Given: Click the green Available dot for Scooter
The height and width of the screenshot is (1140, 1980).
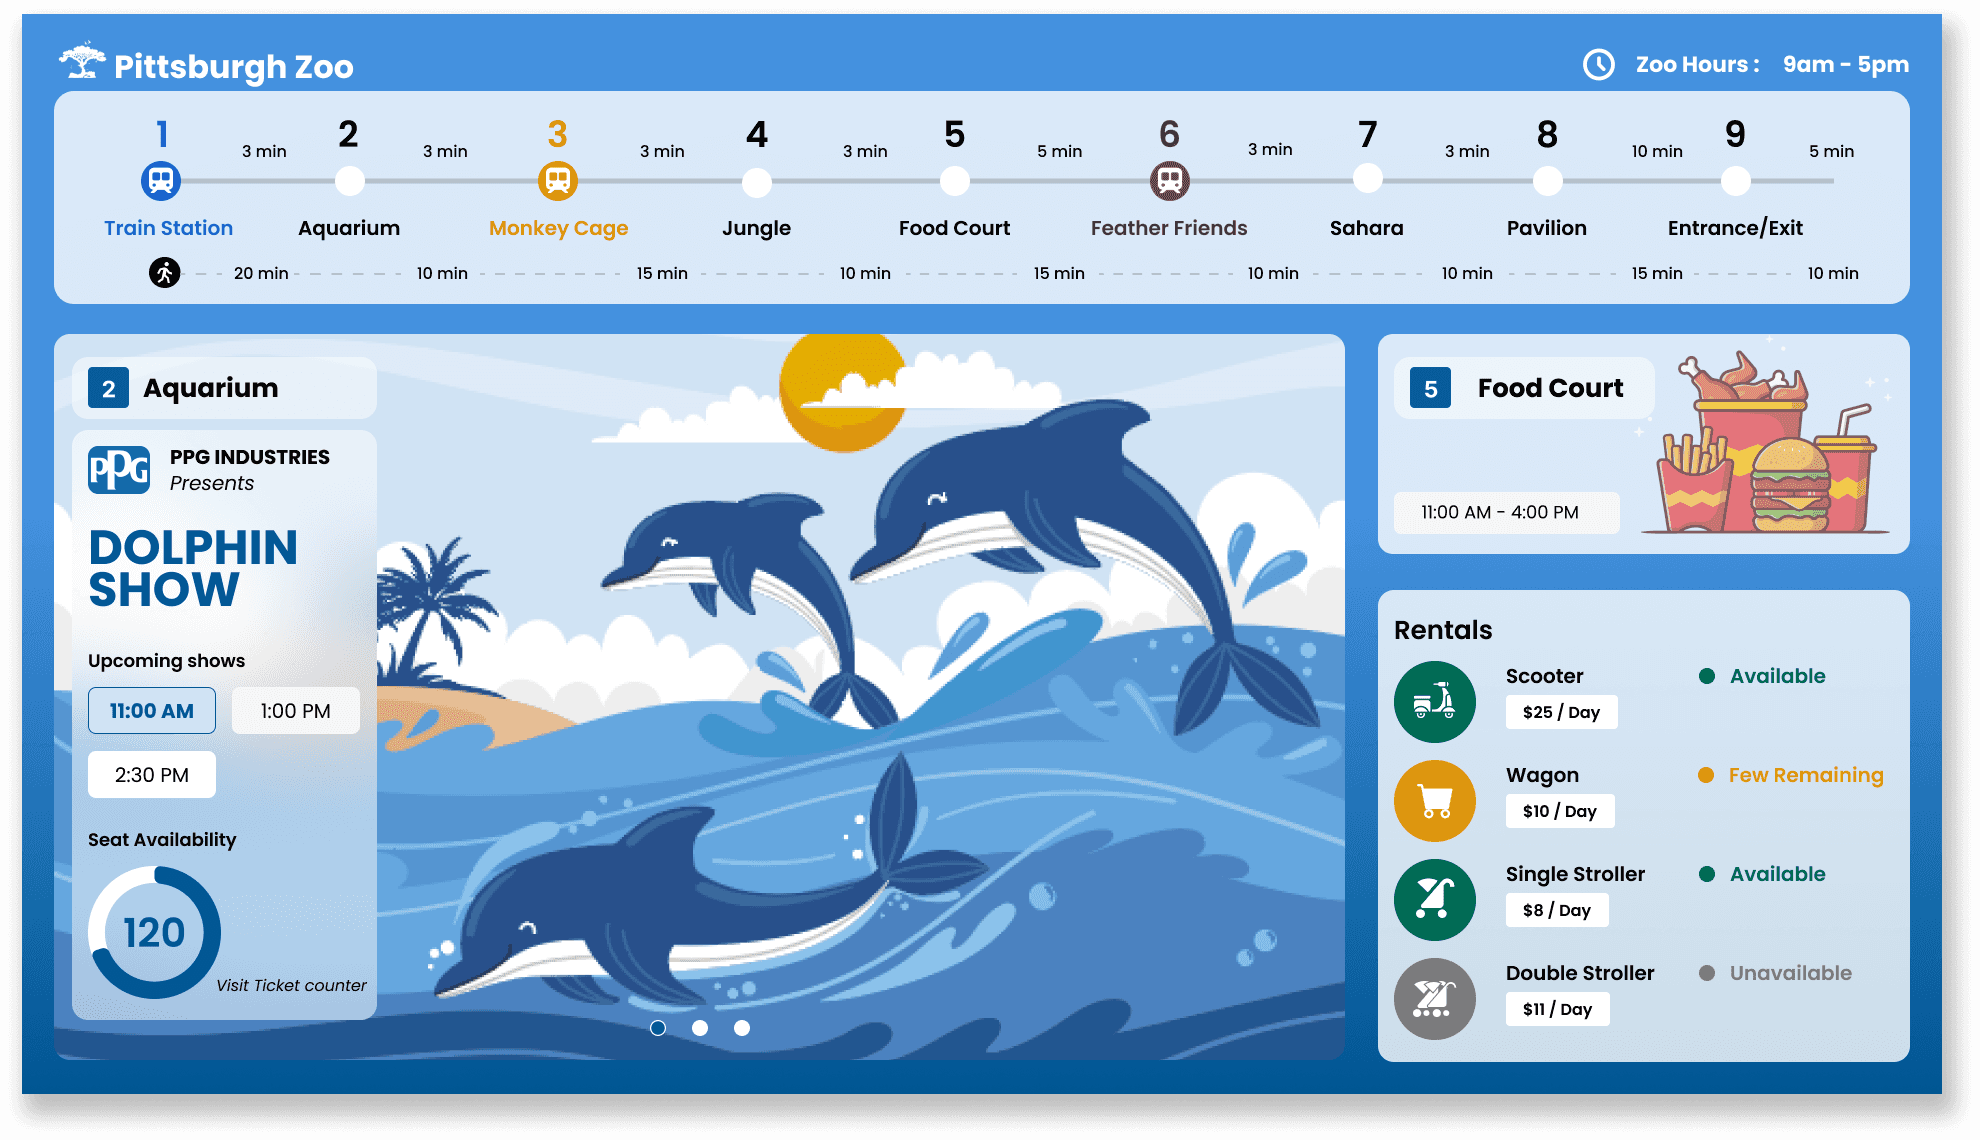Looking at the screenshot, I should click(x=1707, y=676).
